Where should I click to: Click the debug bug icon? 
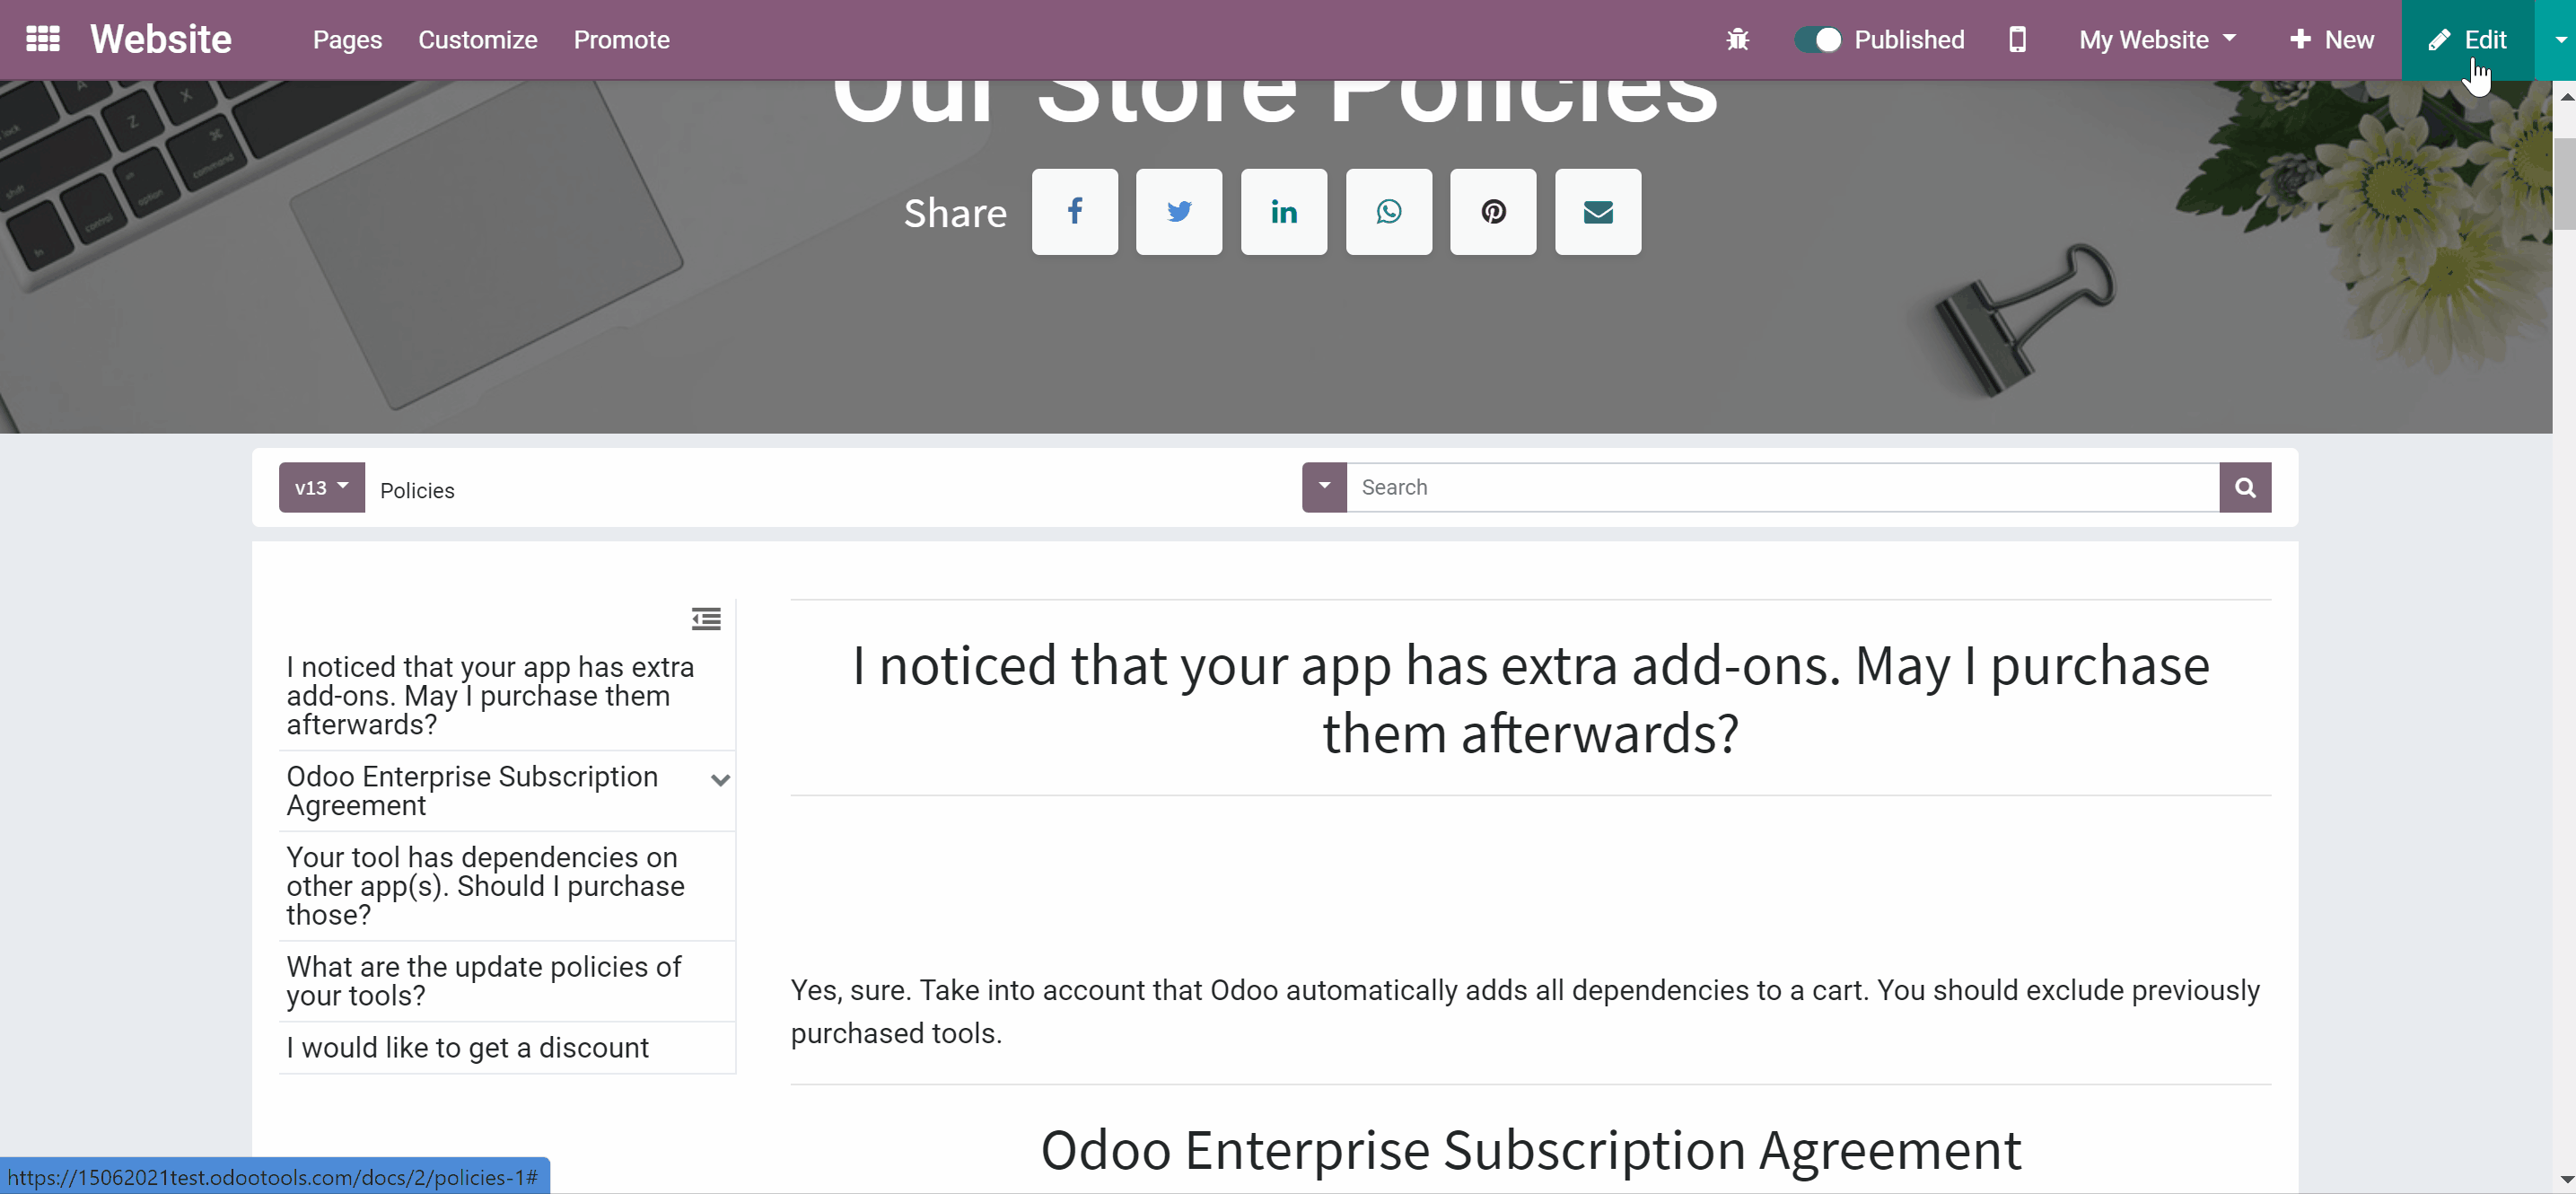pos(1738,40)
